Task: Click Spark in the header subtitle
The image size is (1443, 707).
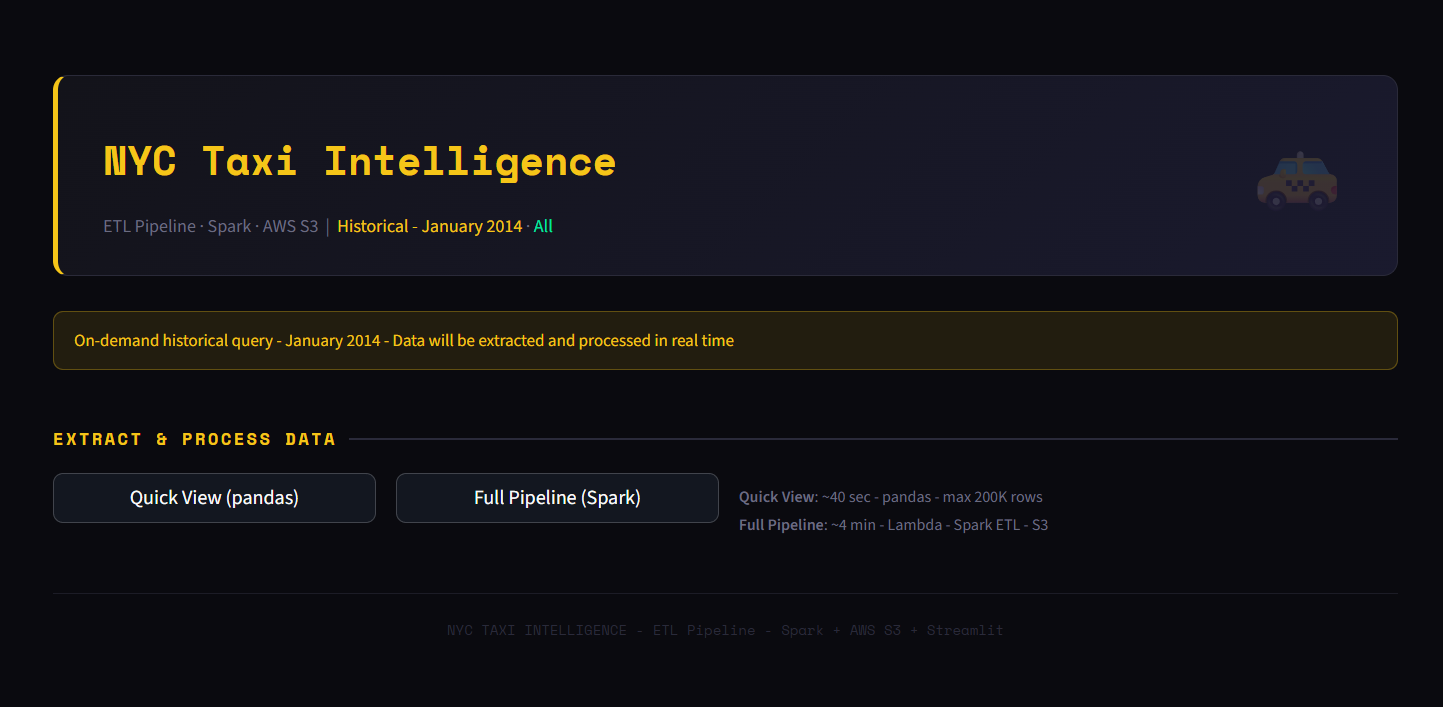Action: tap(229, 226)
